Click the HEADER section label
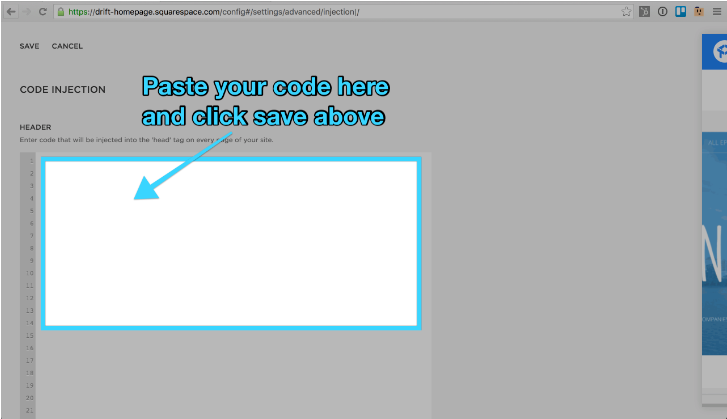 point(35,127)
